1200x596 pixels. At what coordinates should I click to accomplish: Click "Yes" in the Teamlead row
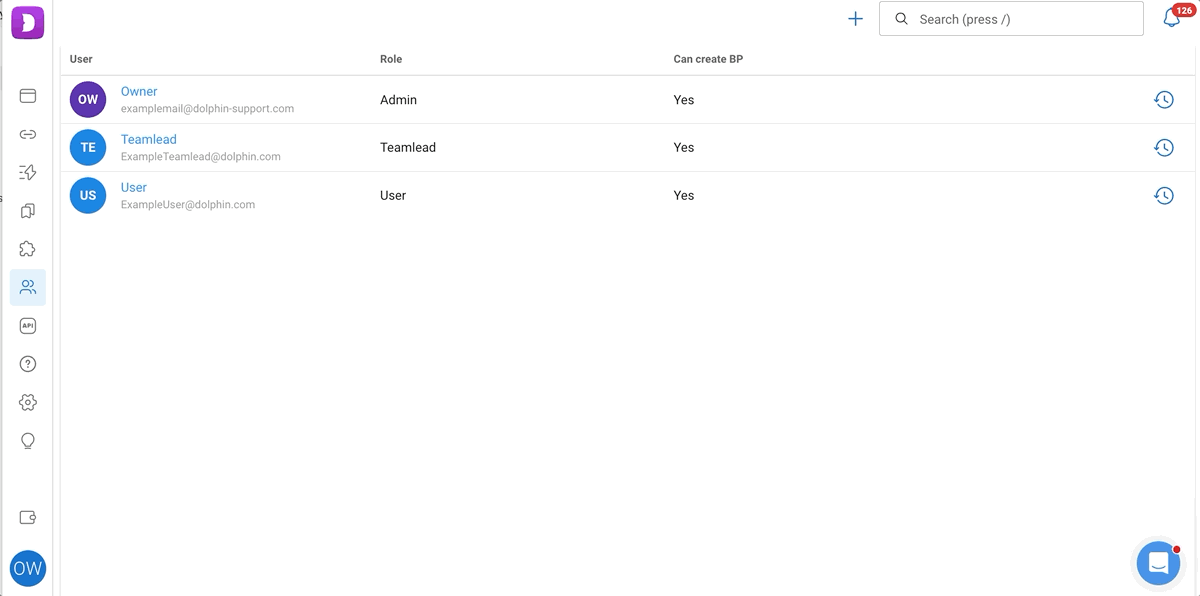coord(684,148)
